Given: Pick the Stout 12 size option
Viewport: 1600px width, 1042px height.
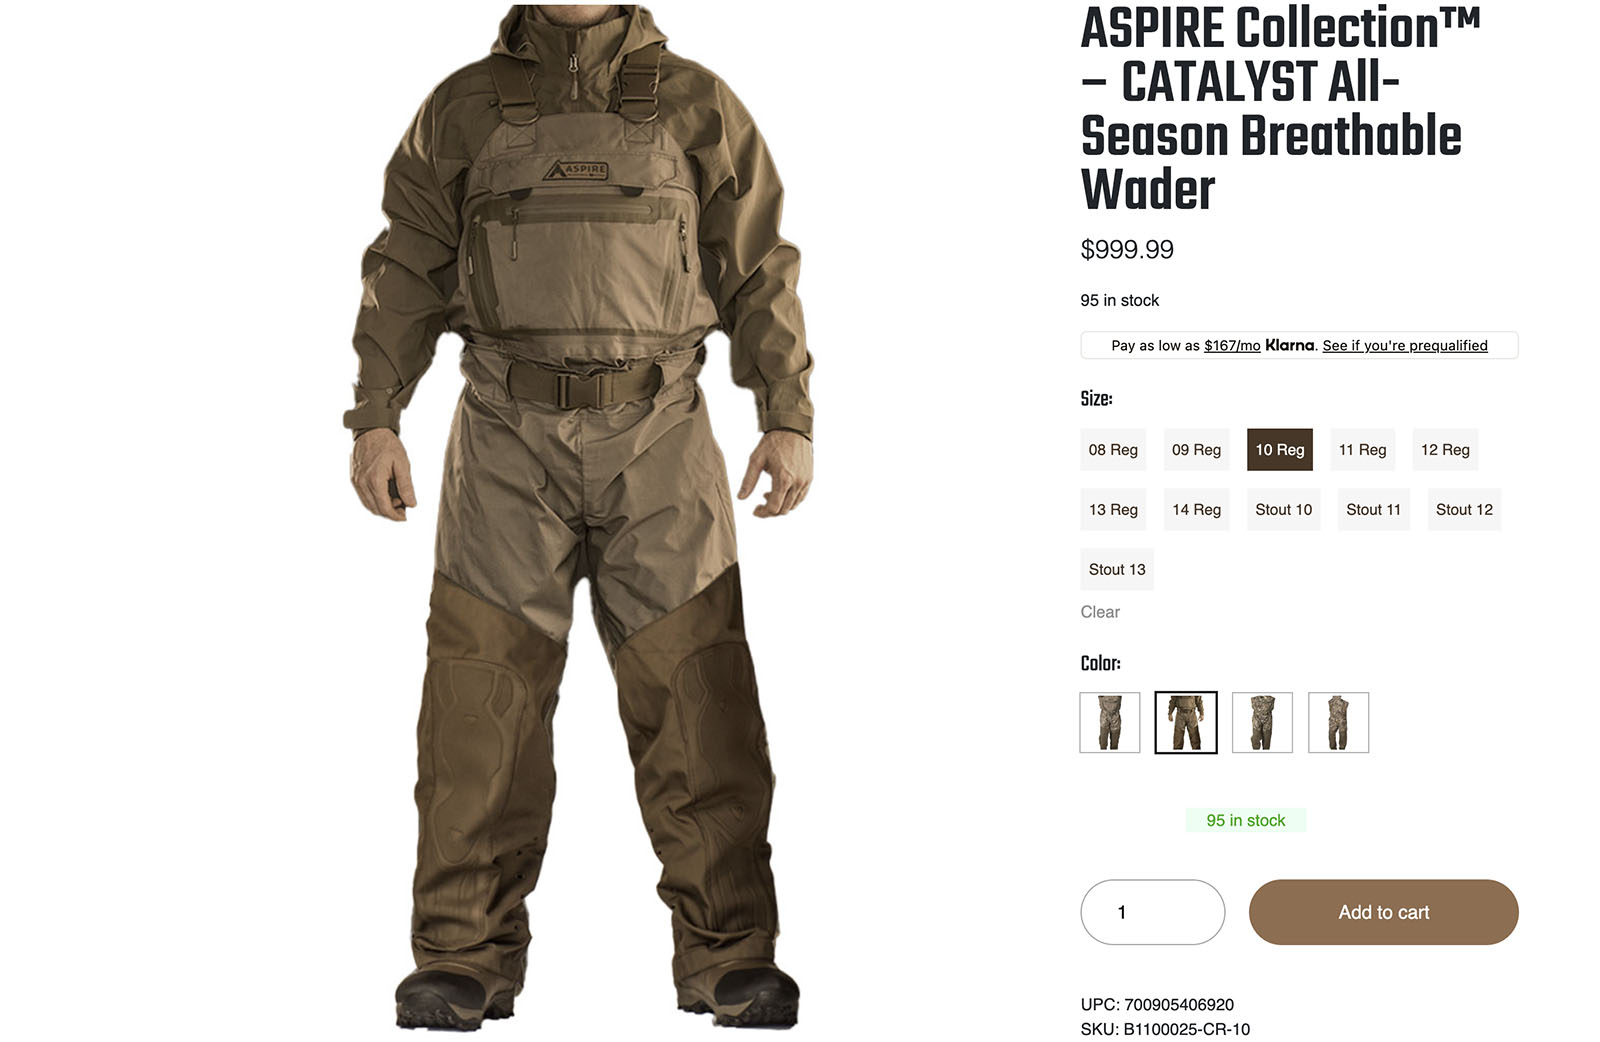Looking at the screenshot, I should click(x=1464, y=510).
